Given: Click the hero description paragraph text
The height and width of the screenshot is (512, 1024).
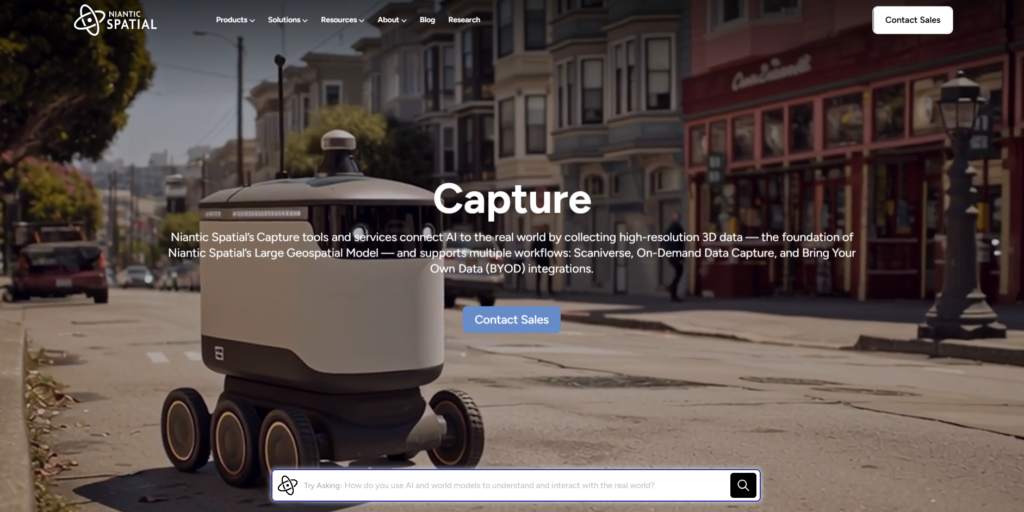Looking at the screenshot, I should coord(512,253).
